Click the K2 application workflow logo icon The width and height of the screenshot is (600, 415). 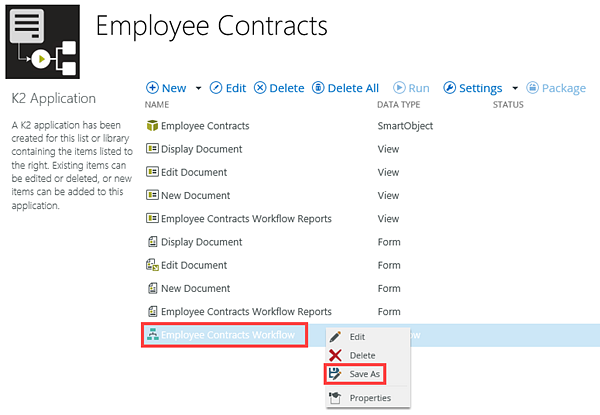tap(42, 42)
